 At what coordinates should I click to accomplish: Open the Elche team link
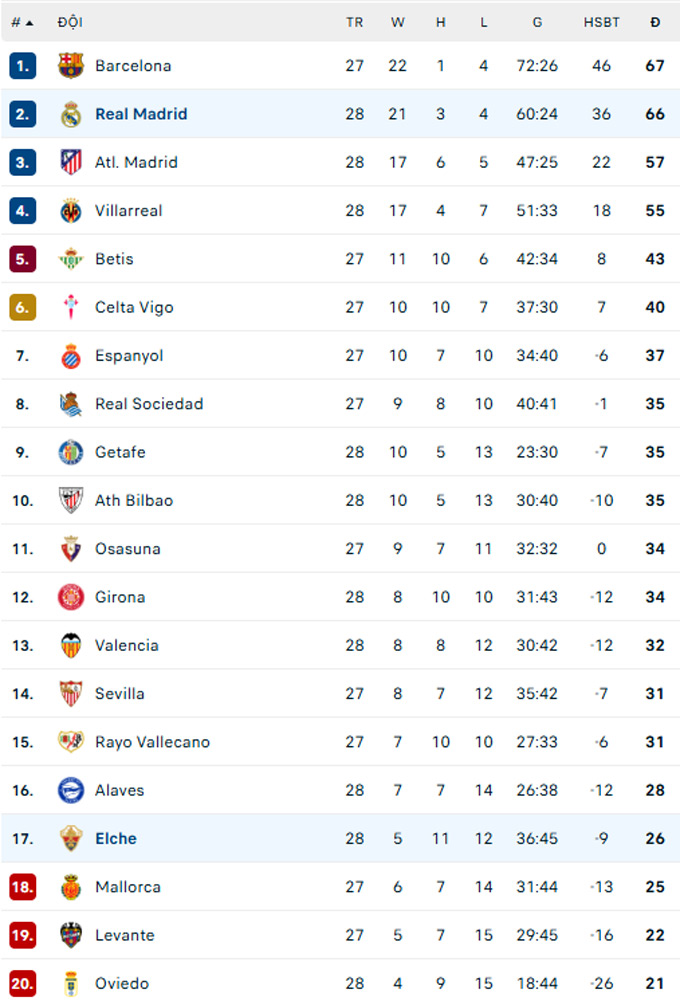click(116, 839)
